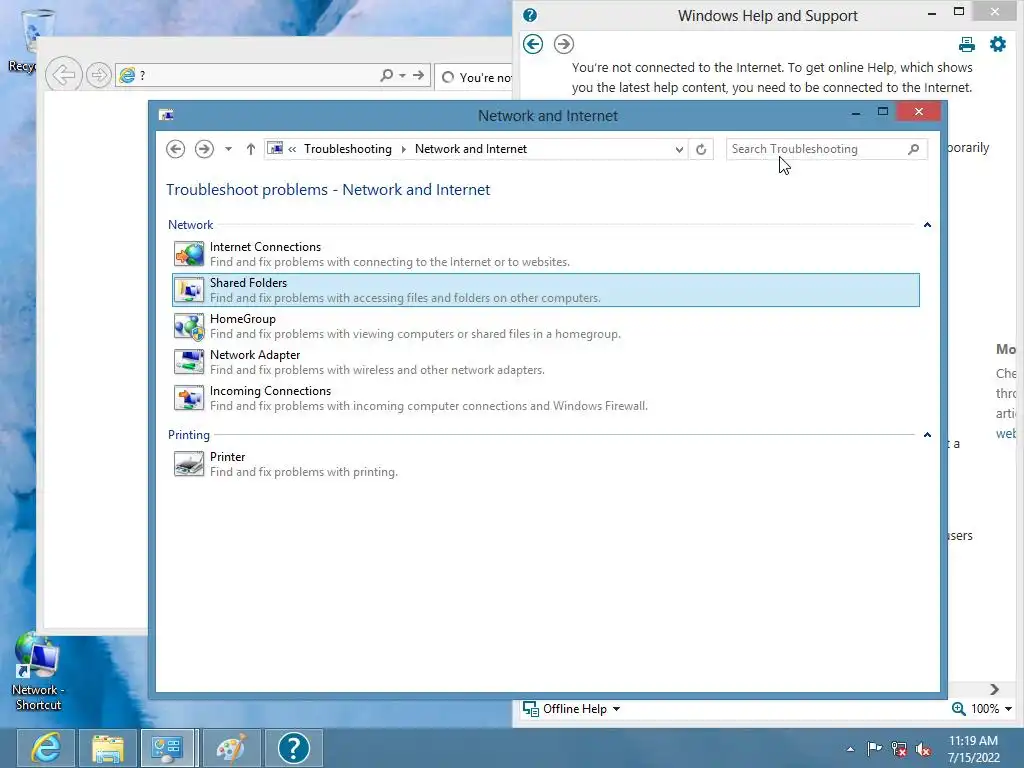Click the Help and Support taskbar button

point(293,748)
